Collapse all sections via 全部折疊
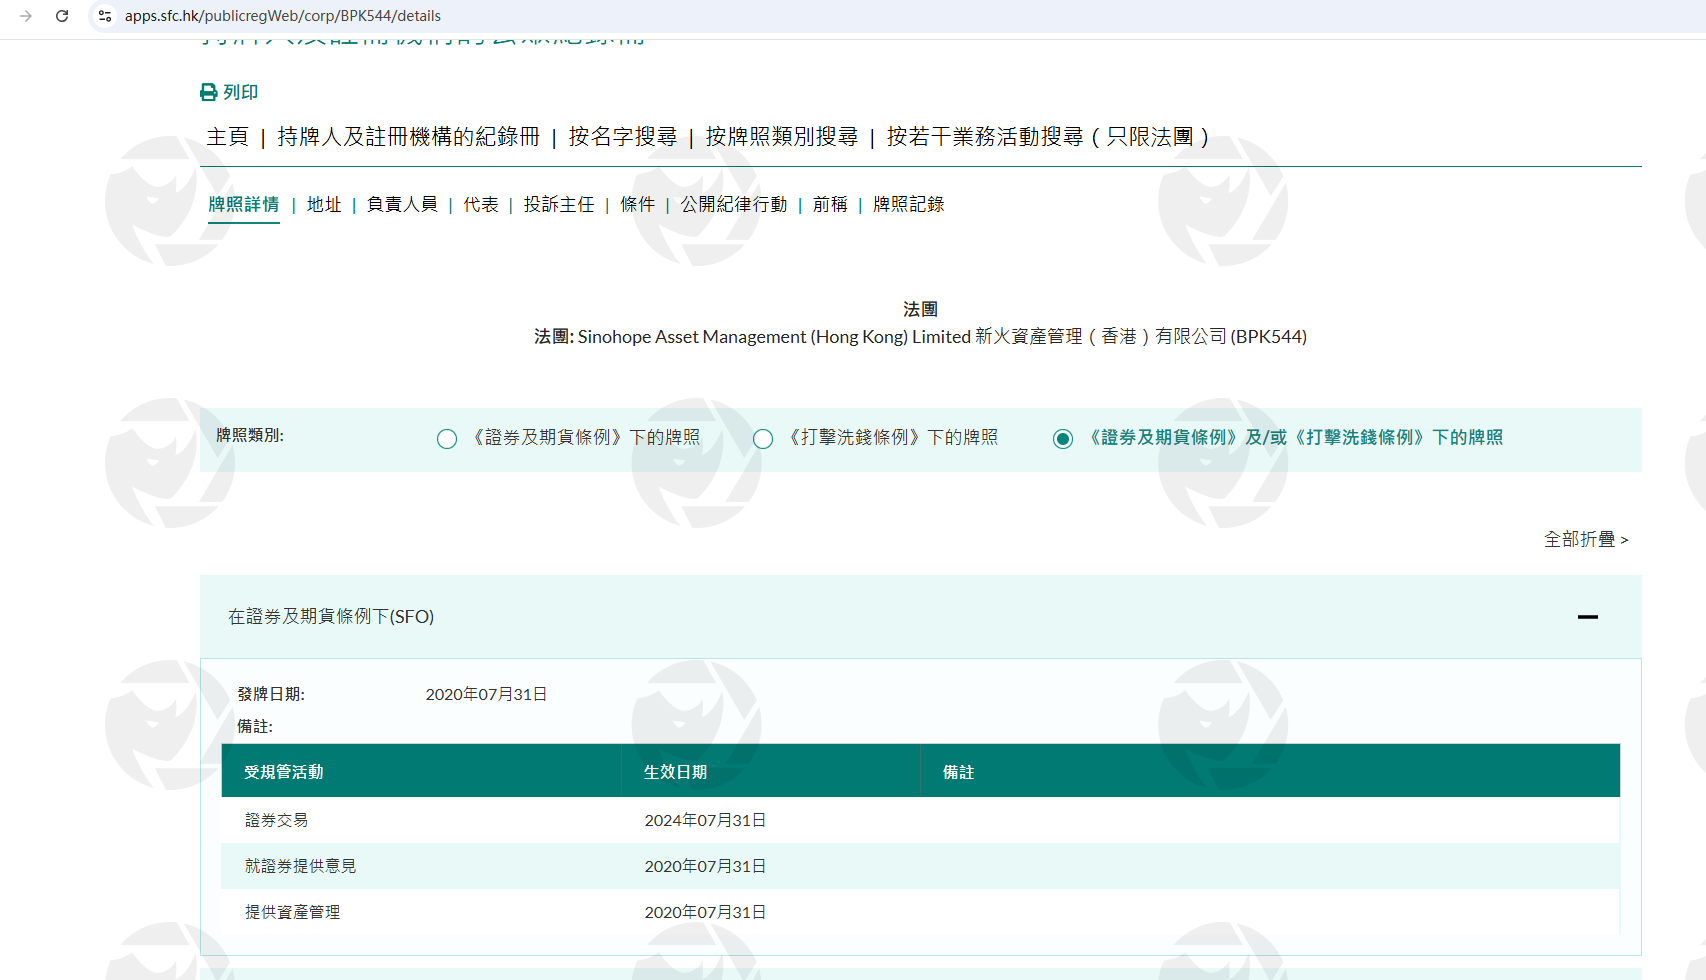The width and height of the screenshot is (1706, 980). pos(1585,539)
